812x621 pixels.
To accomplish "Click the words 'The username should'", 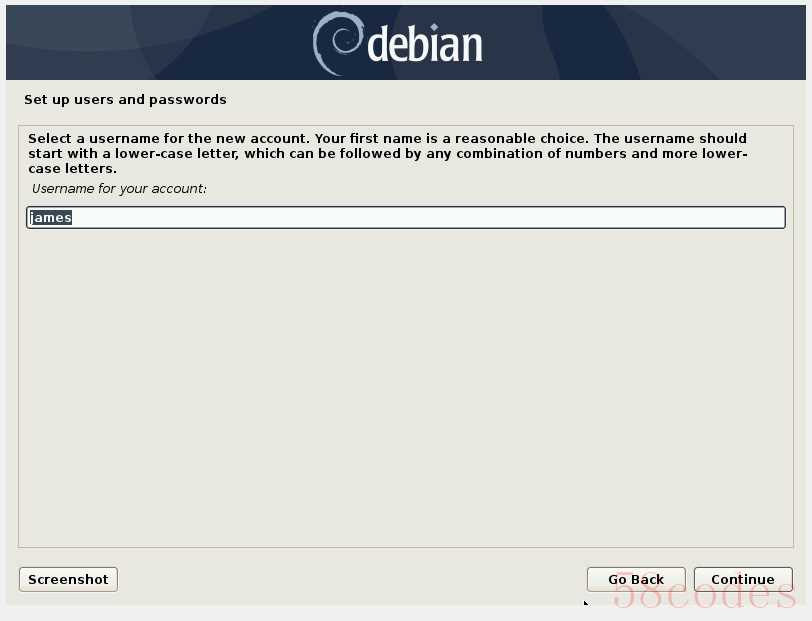I will pyautogui.click(x=670, y=138).
